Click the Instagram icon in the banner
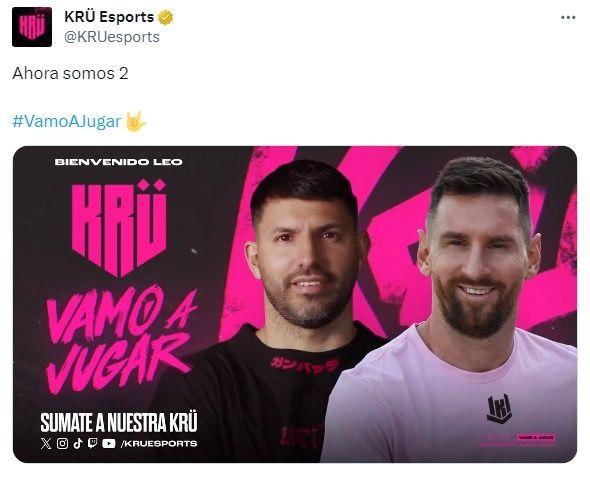Screen dimensions: 590x484 pos(62,443)
